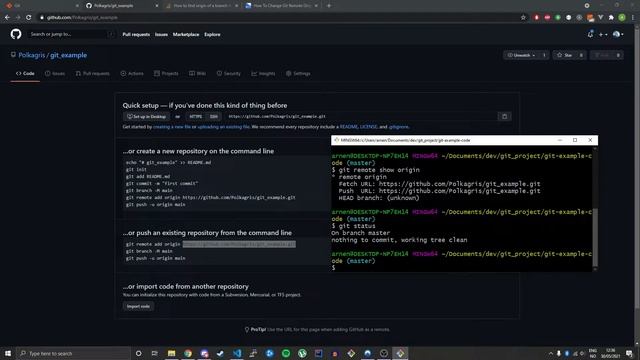Focus the GitHub search box

point(71,34)
